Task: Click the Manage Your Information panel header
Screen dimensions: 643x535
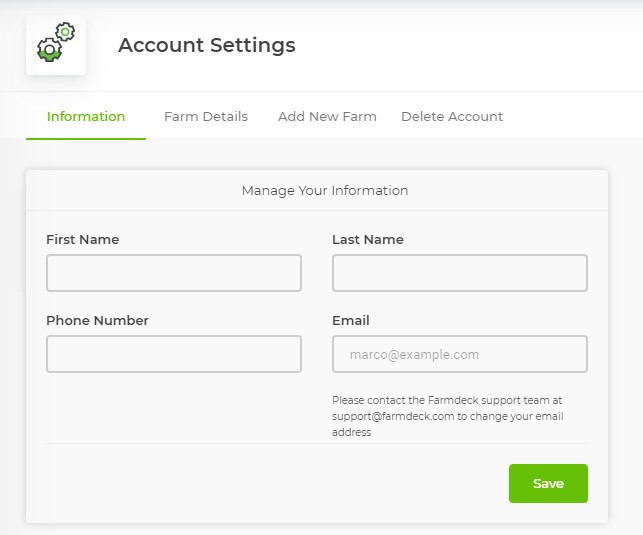Action: pos(325,190)
